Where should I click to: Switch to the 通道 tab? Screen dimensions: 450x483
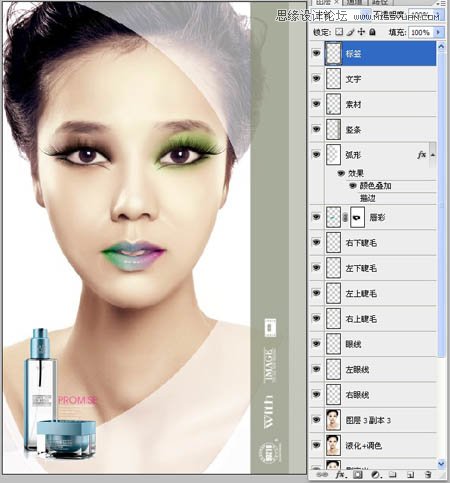point(354,2)
